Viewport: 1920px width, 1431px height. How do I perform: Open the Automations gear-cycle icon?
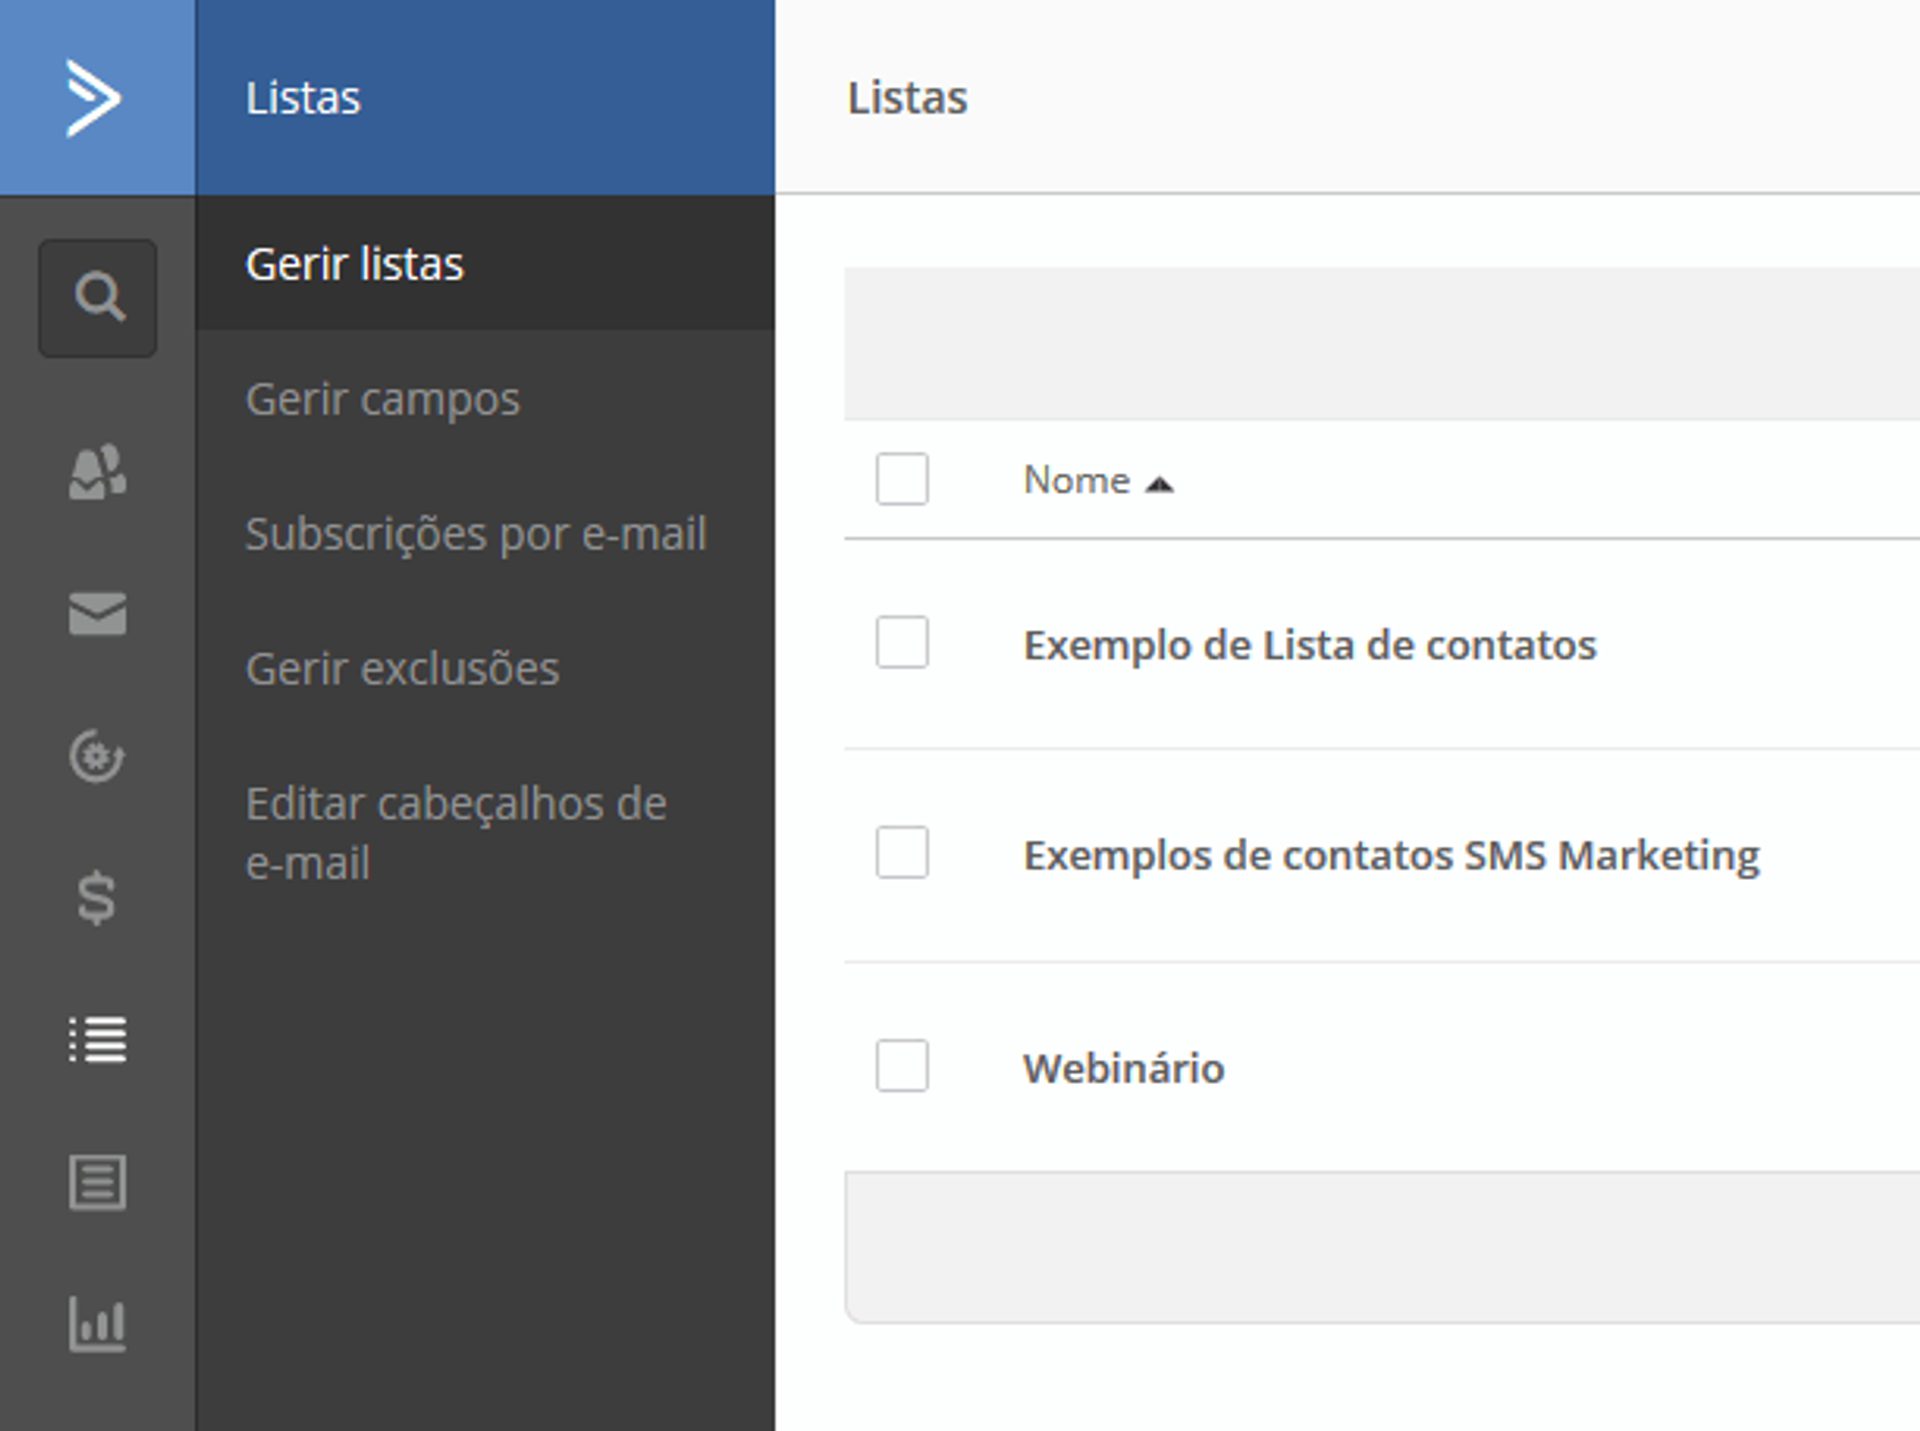[97, 756]
